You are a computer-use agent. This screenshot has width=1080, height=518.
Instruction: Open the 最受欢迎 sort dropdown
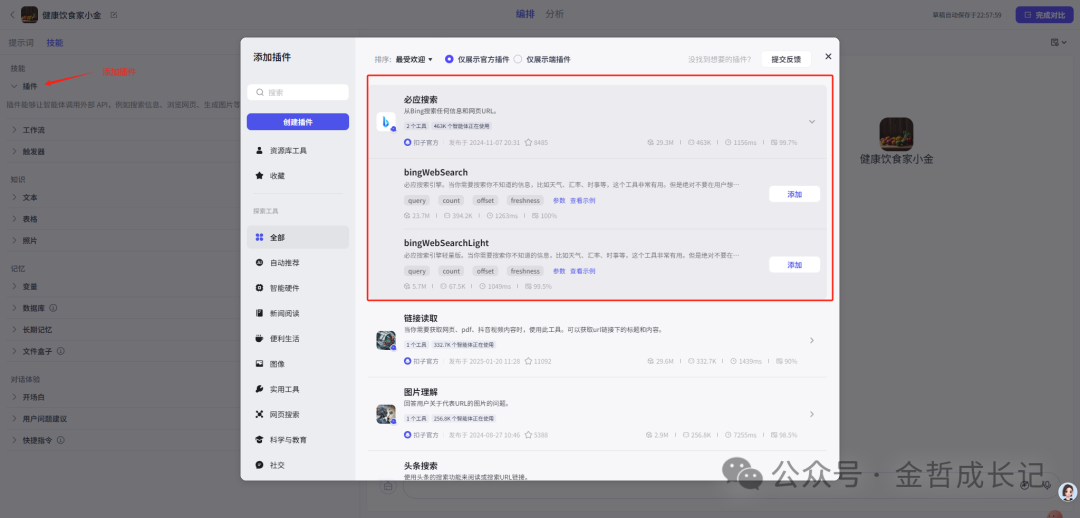pyautogui.click(x=414, y=59)
